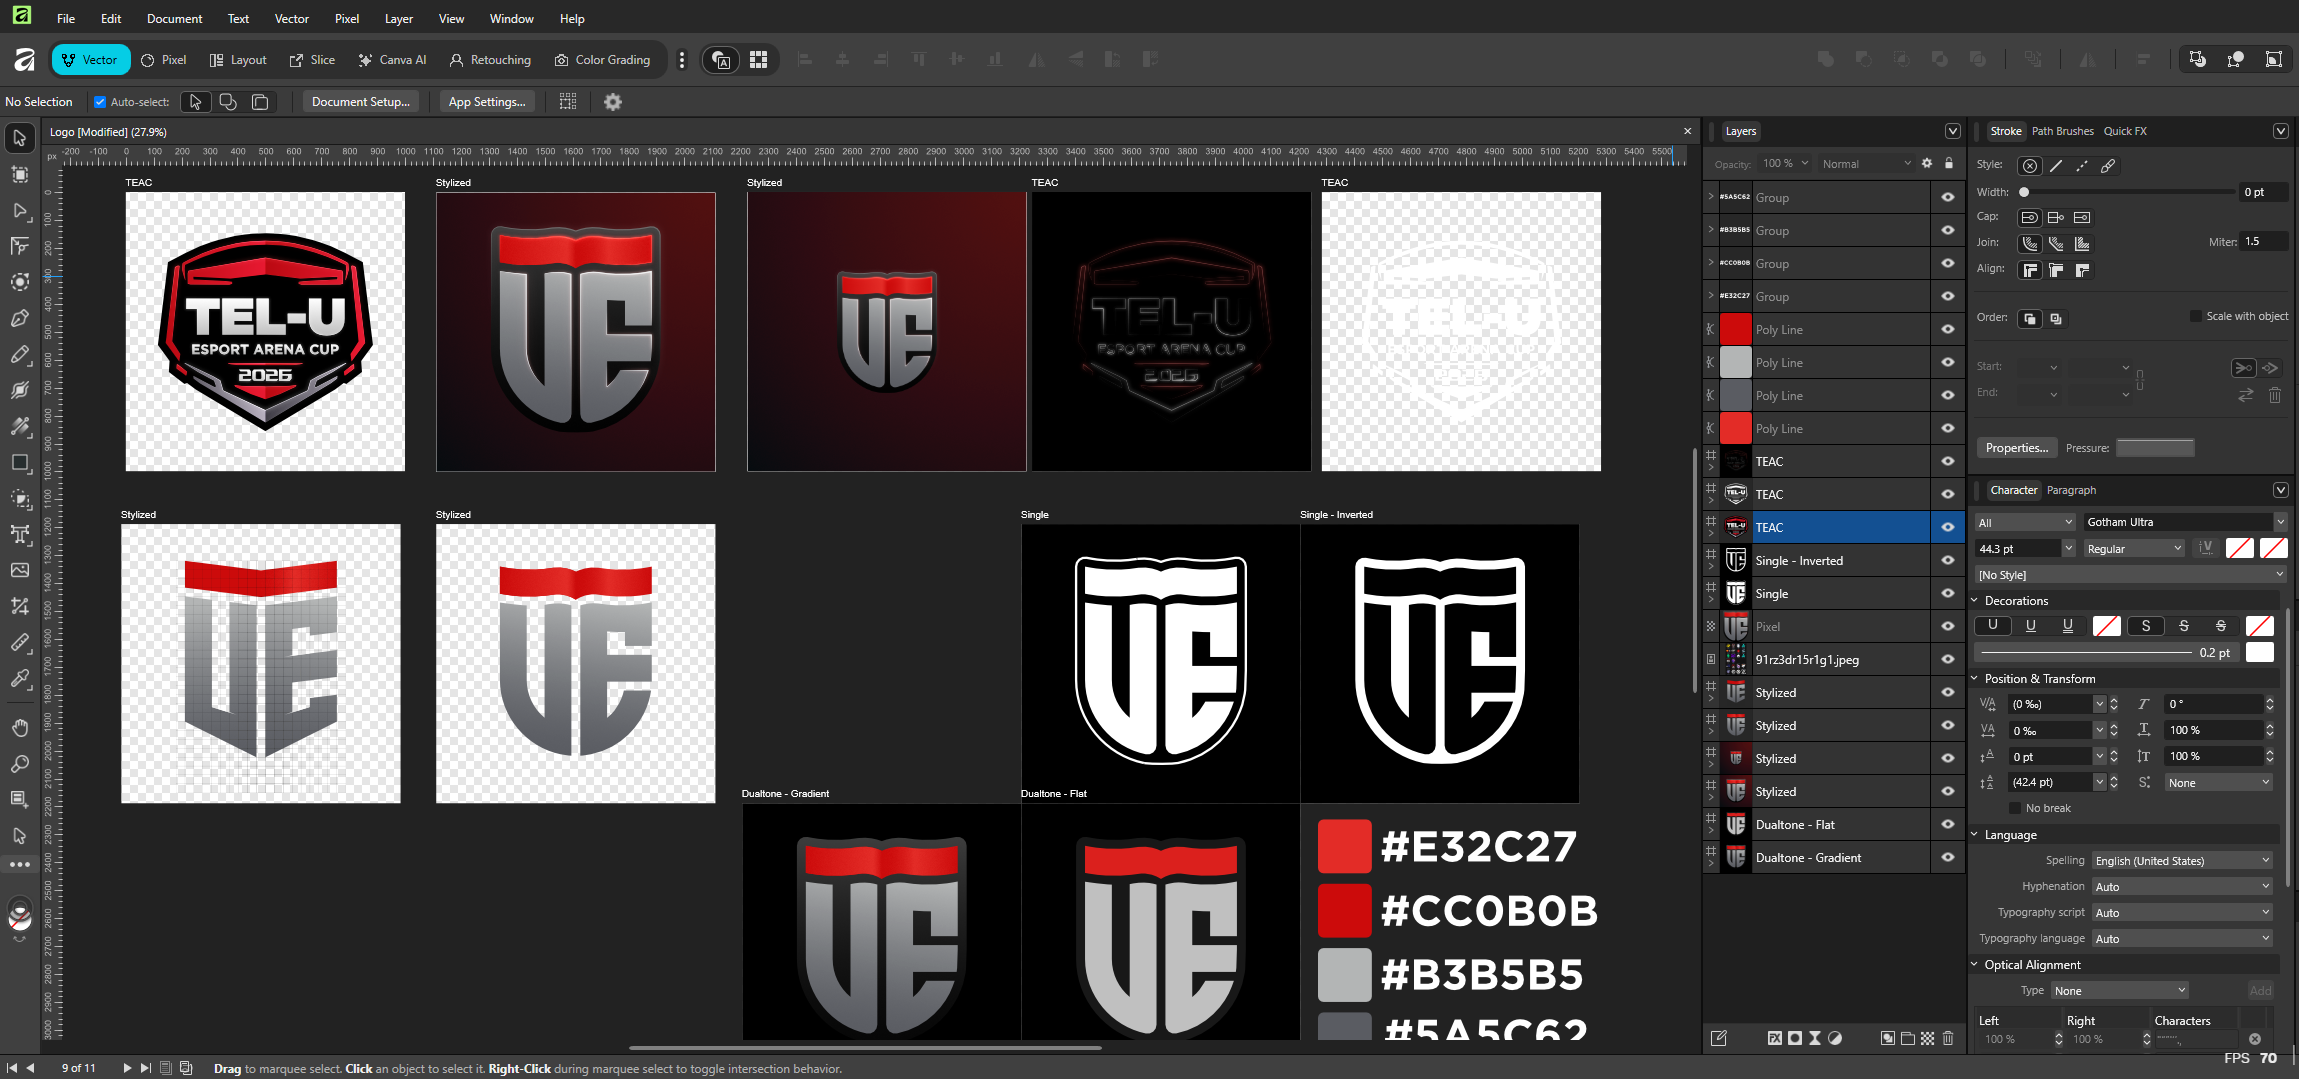Image resolution: width=2299 pixels, height=1079 pixels.
Task: Set stroke style to None
Action: coord(2030,166)
